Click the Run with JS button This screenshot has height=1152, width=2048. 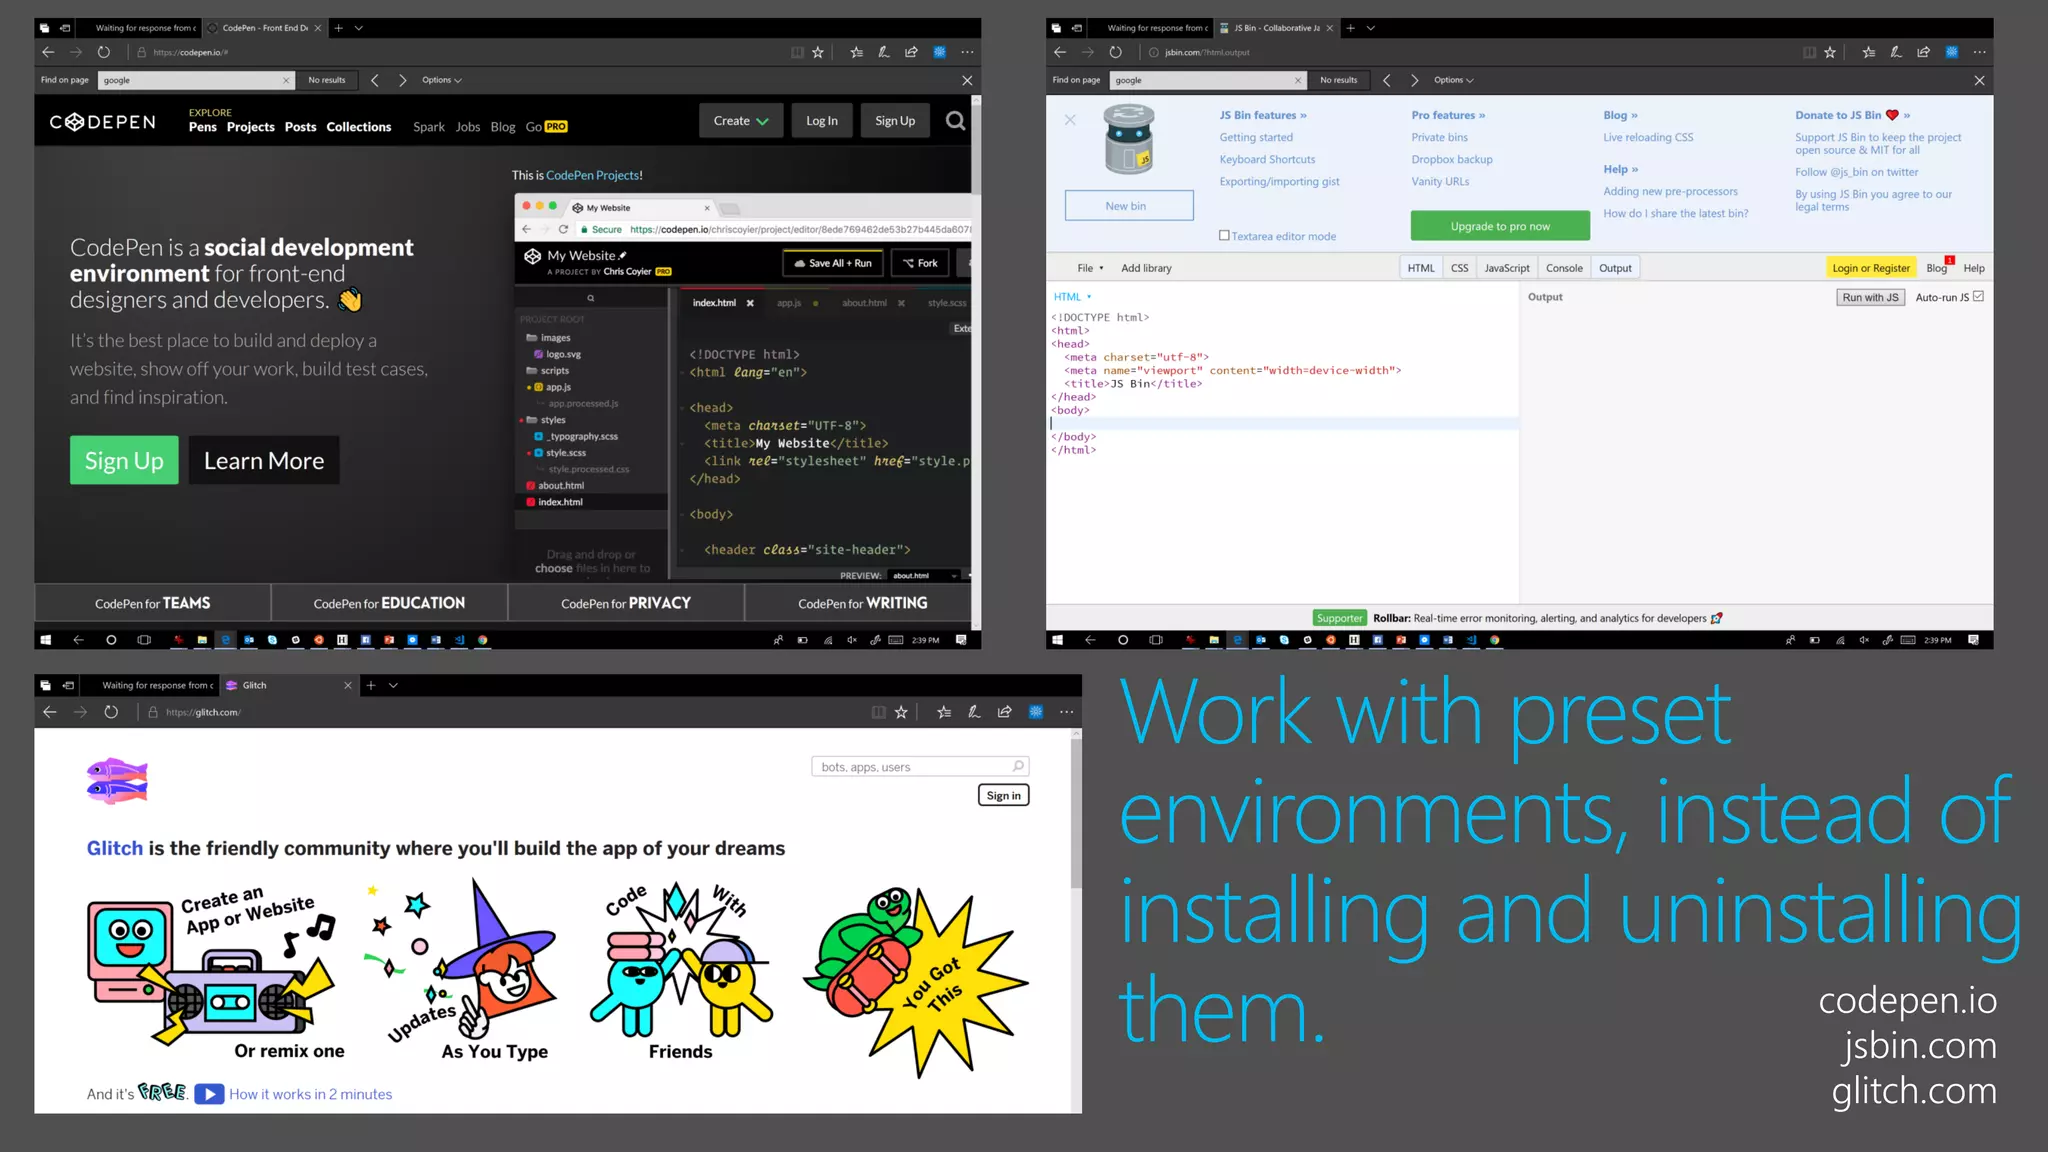click(1870, 297)
